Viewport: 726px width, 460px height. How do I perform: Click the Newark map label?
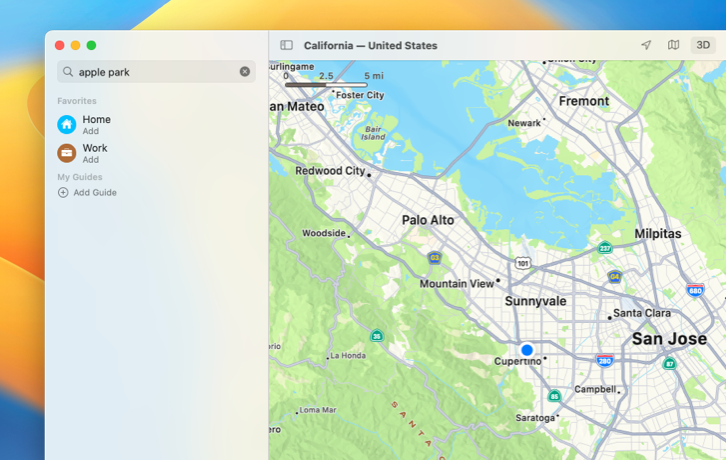coord(524,123)
